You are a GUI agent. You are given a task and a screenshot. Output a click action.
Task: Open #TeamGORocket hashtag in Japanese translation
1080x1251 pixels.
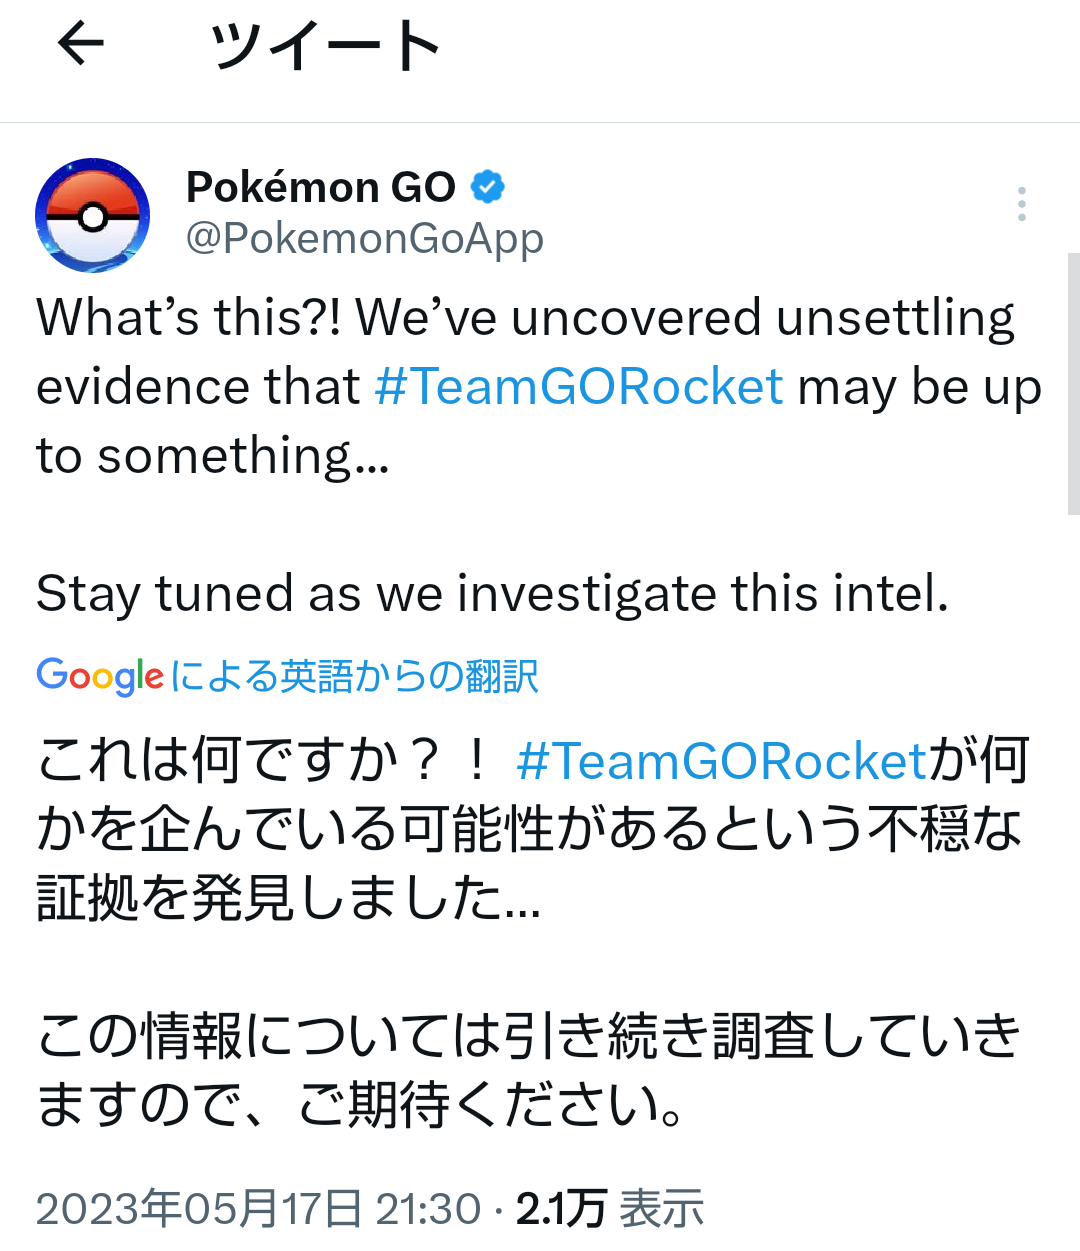tap(722, 761)
